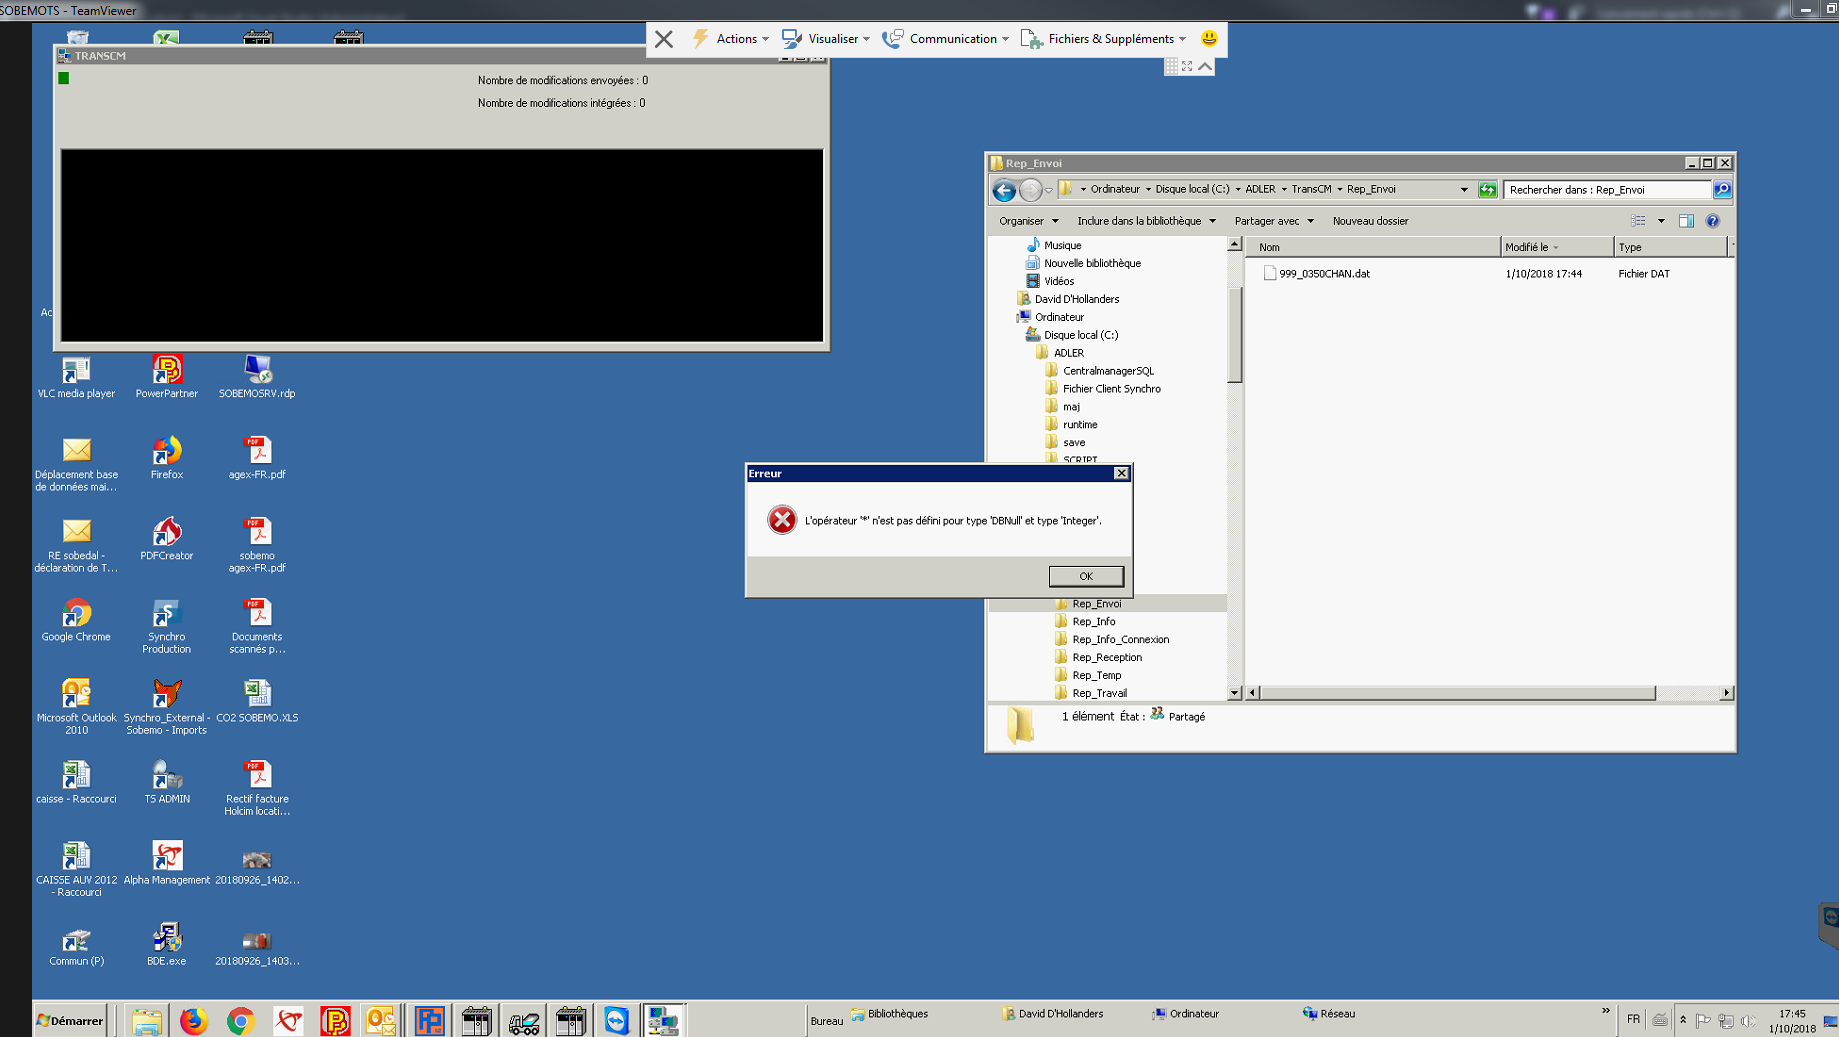Image resolution: width=1839 pixels, height=1037 pixels.
Task: Open the Organiser dropdown menu
Action: [x=1028, y=221]
